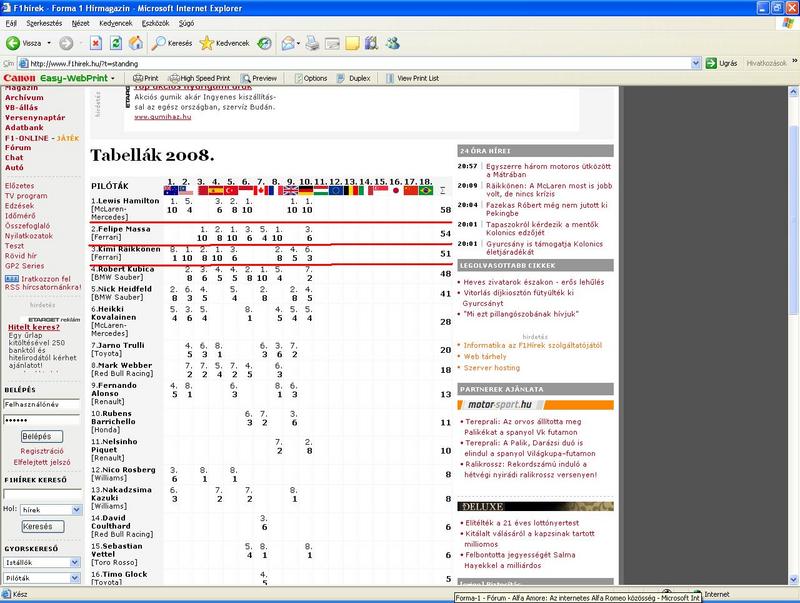Click the Printer toolbar icon
This screenshot has width=800, height=603.
312,43
